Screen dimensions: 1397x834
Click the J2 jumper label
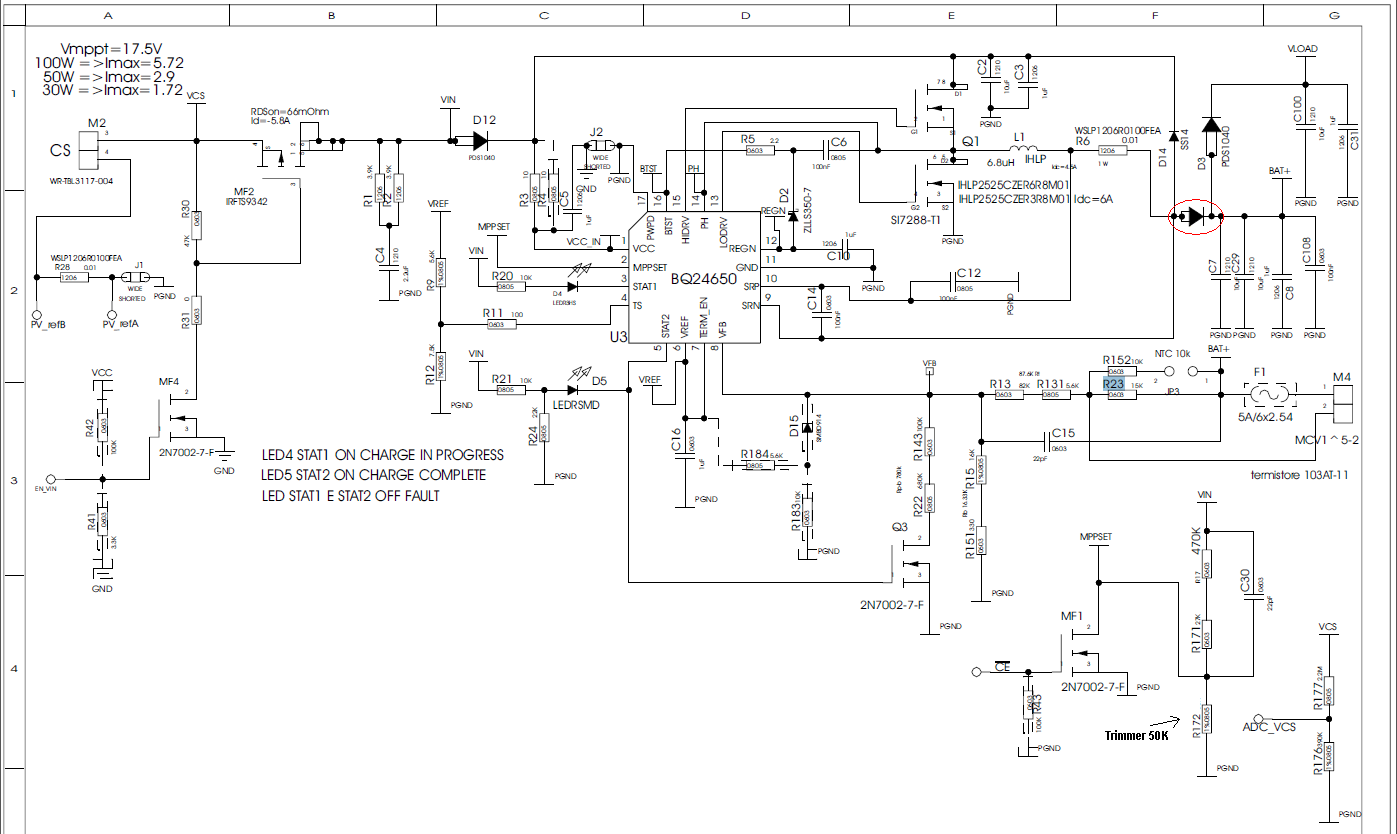tap(597, 132)
